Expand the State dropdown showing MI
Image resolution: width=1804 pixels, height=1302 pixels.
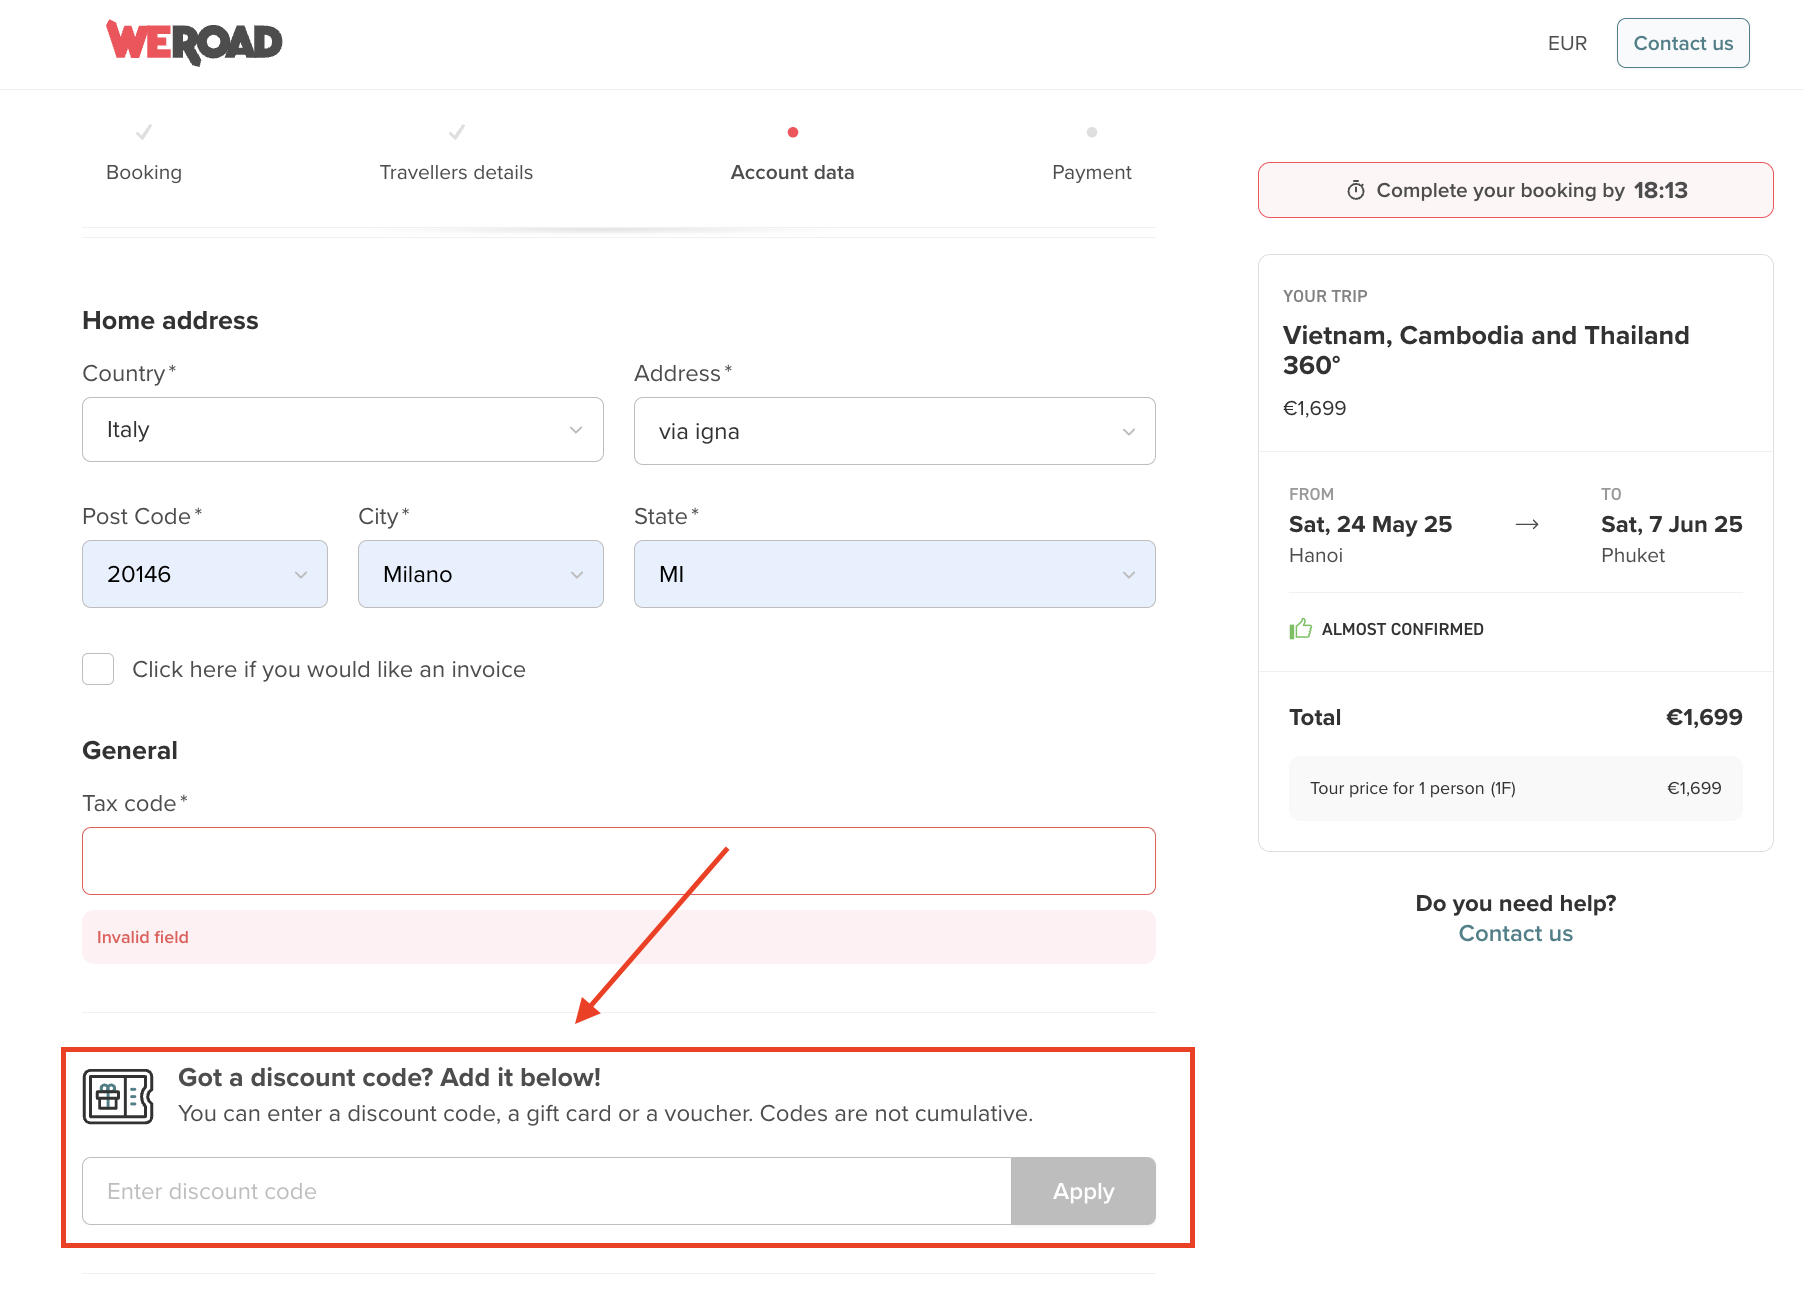pyautogui.click(x=894, y=574)
